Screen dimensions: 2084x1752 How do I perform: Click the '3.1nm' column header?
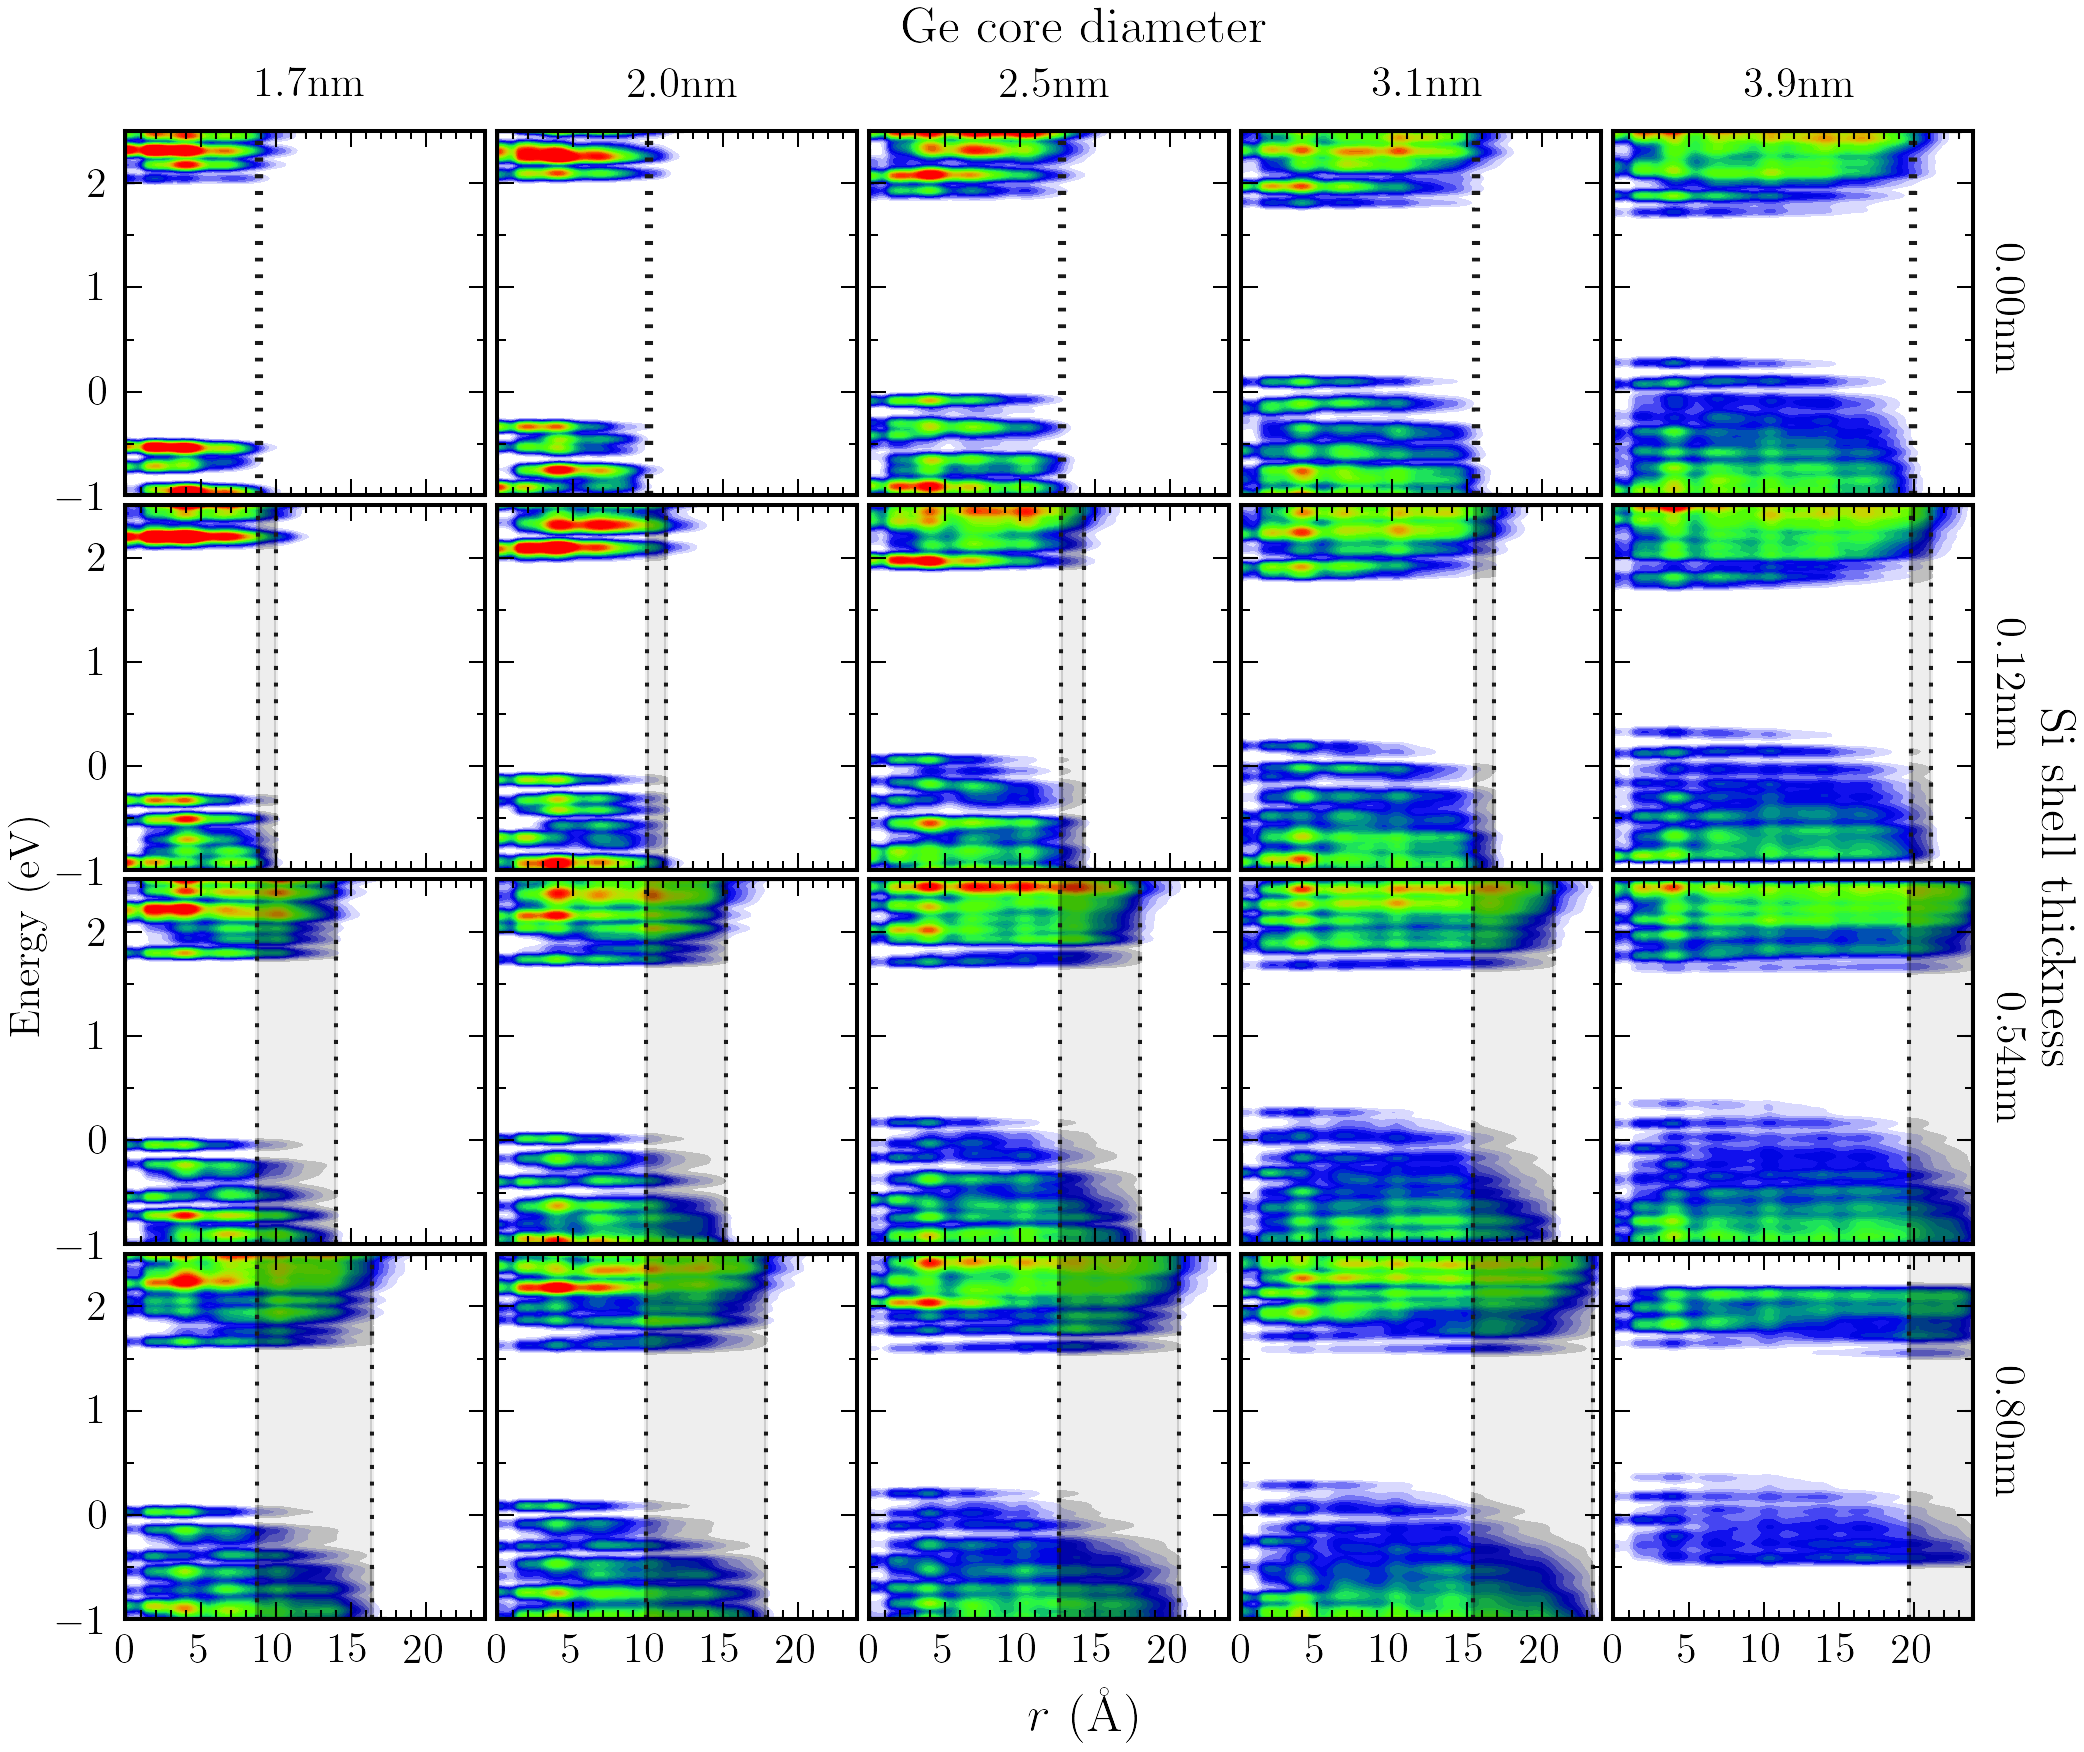click(1425, 83)
